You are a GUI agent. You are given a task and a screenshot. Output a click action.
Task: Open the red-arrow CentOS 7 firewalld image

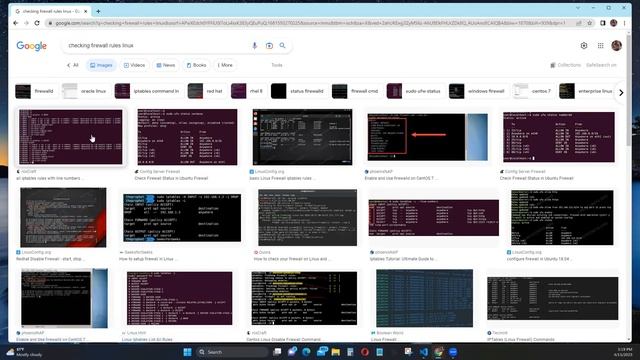[x=427, y=137]
